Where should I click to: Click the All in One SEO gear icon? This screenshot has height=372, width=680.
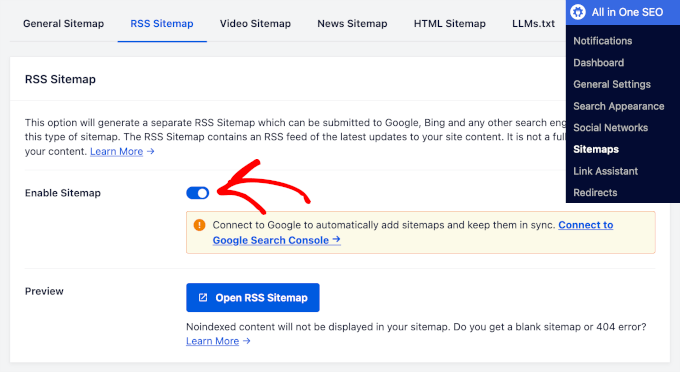pyautogui.click(x=578, y=12)
